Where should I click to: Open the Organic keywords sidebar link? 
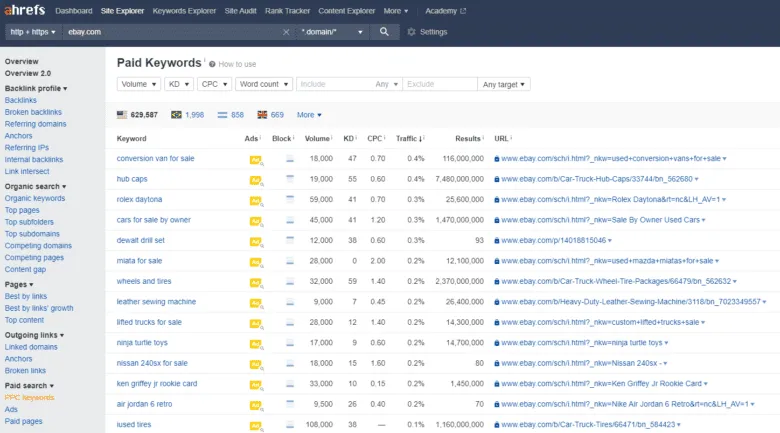[35, 199]
